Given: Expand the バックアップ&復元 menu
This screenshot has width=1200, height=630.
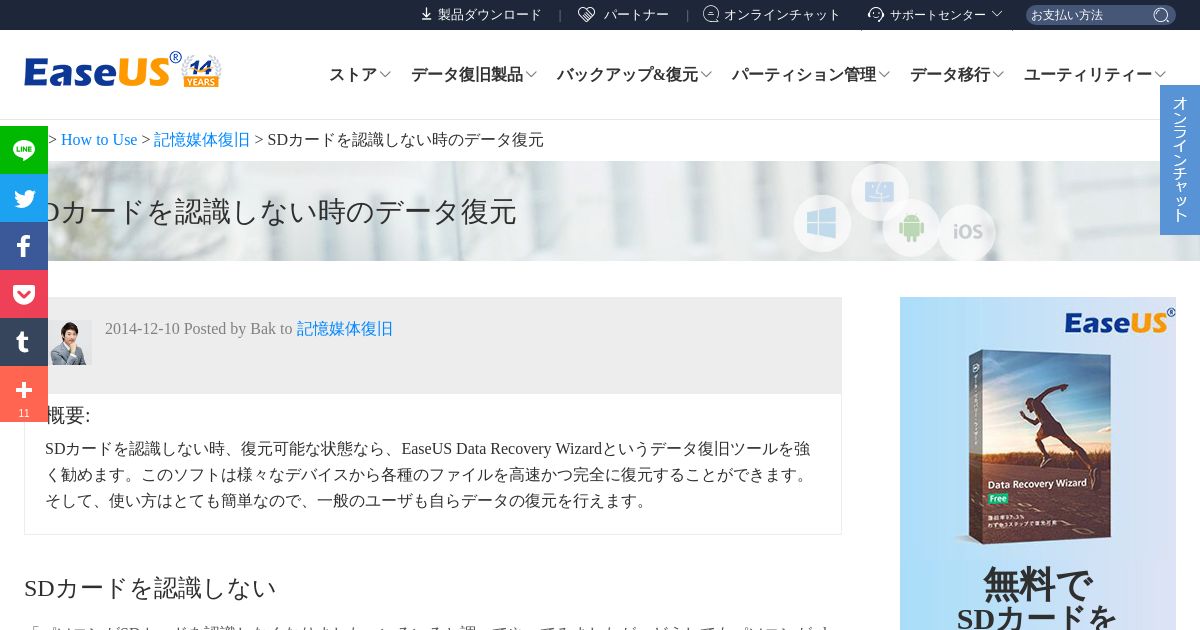Looking at the screenshot, I should [x=634, y=75].
